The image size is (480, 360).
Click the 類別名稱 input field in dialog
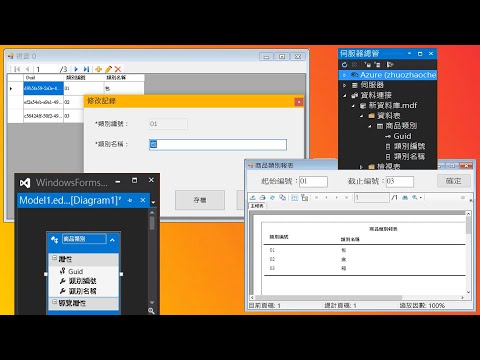(218, 144)
